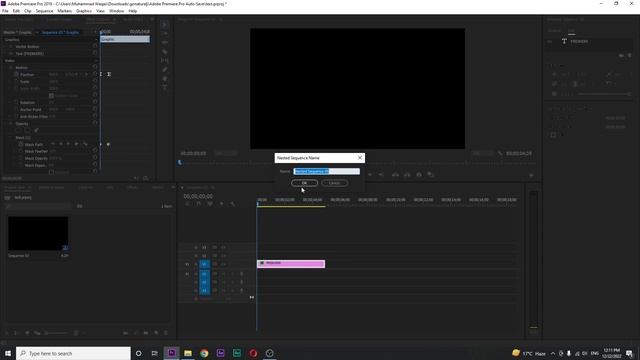Select the Sequence 02 thumbnail in Project panel
640x360 pixels.
click(x=38, y=233)
